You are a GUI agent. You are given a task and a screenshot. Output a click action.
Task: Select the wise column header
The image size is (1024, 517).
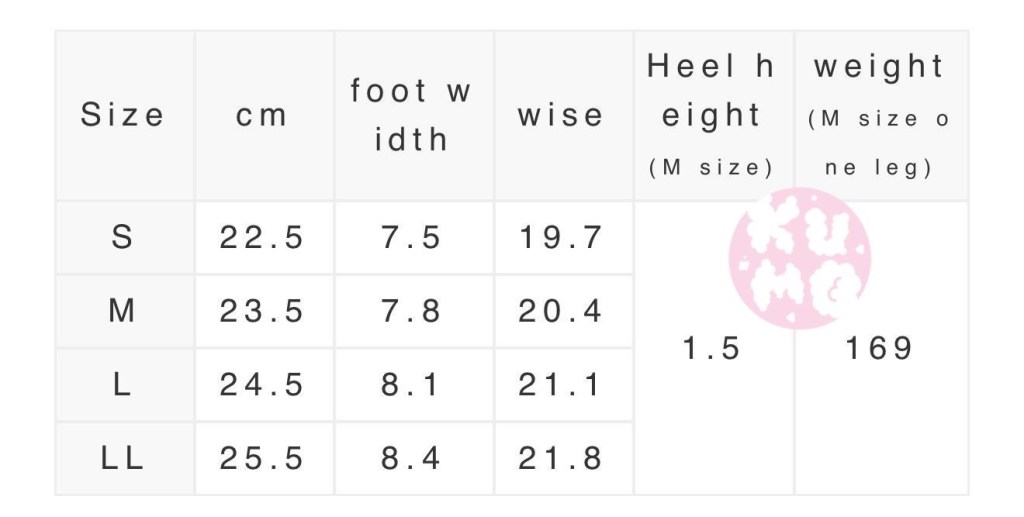pyautogui.click(x=561, y=115)
